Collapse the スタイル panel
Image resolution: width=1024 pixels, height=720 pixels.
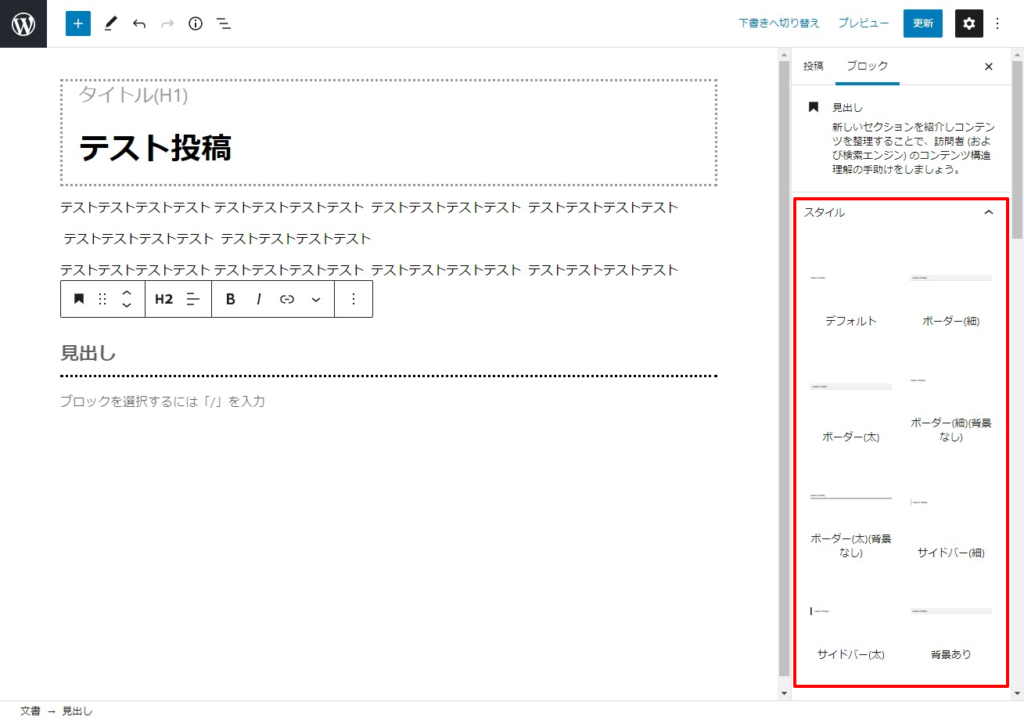[988, 212]
